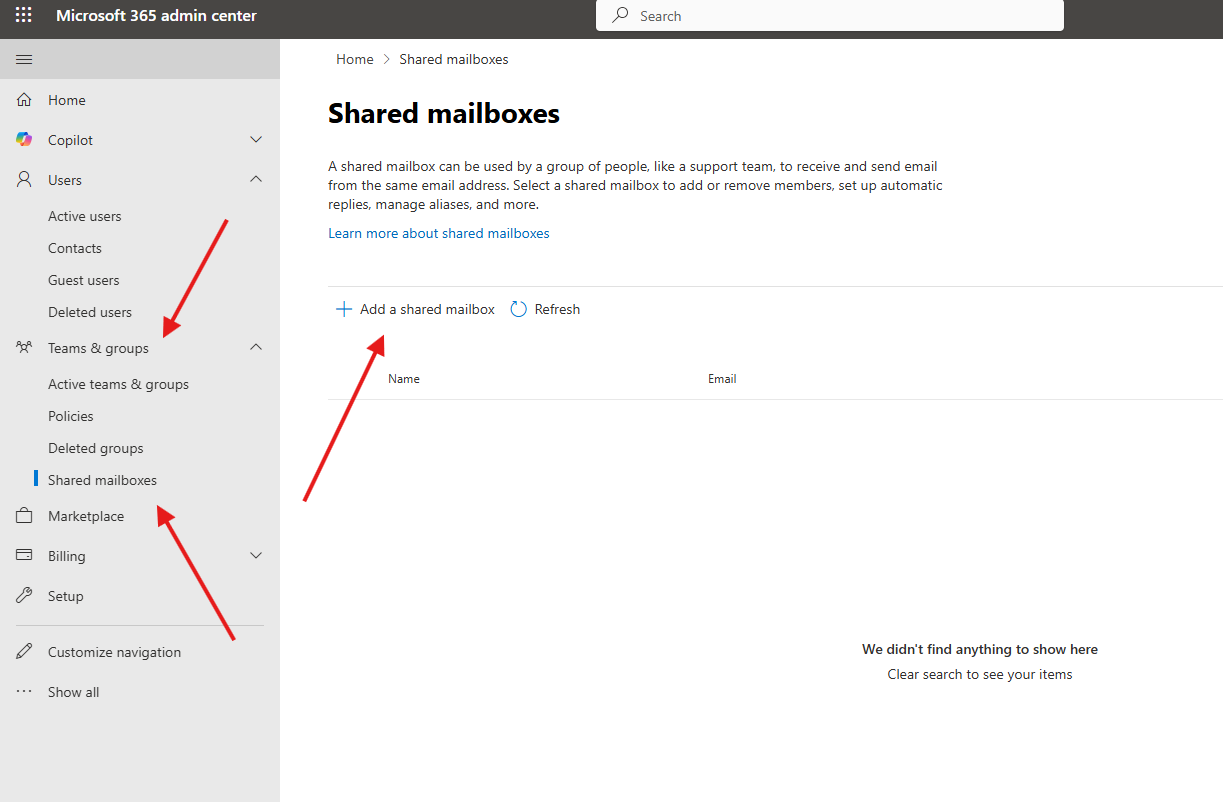
Task: Expand the Billing section chevron
Action: click(x=256, y=556)
